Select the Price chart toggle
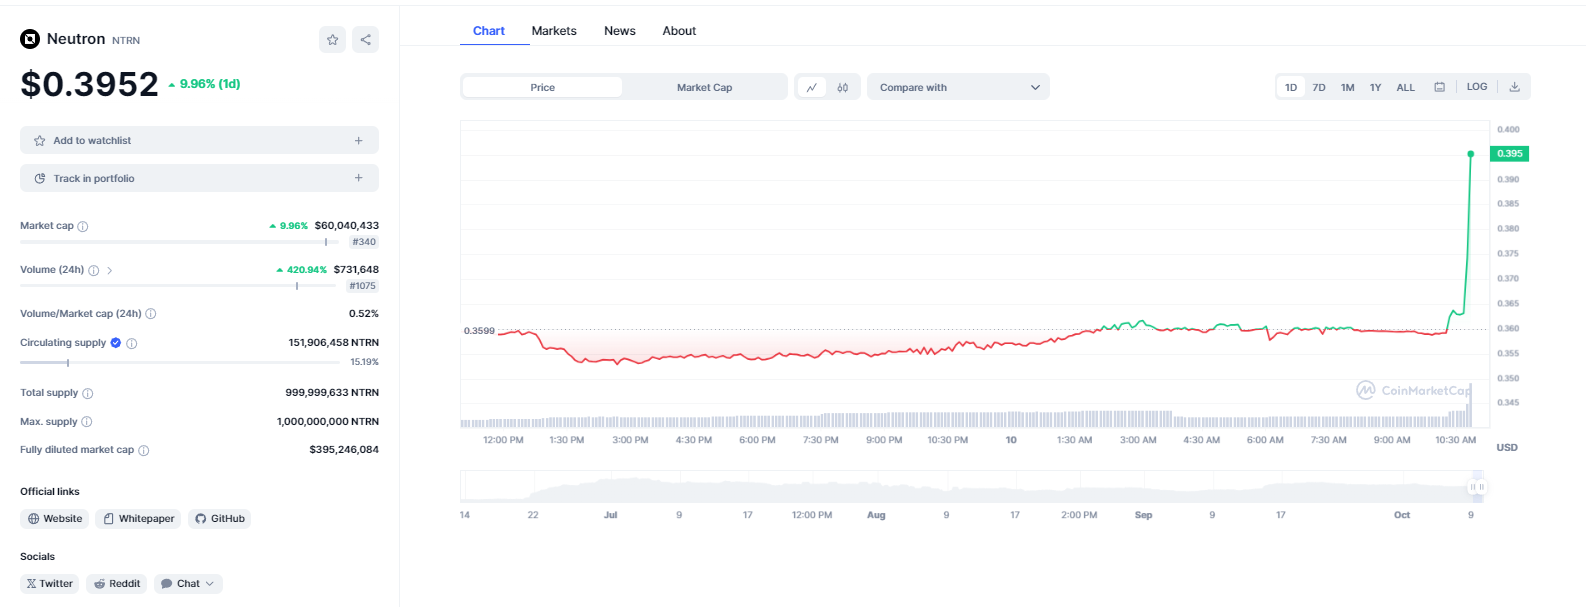Viewport: 1586px width, 607px height. pyautogui.click(x=542, y=88)
